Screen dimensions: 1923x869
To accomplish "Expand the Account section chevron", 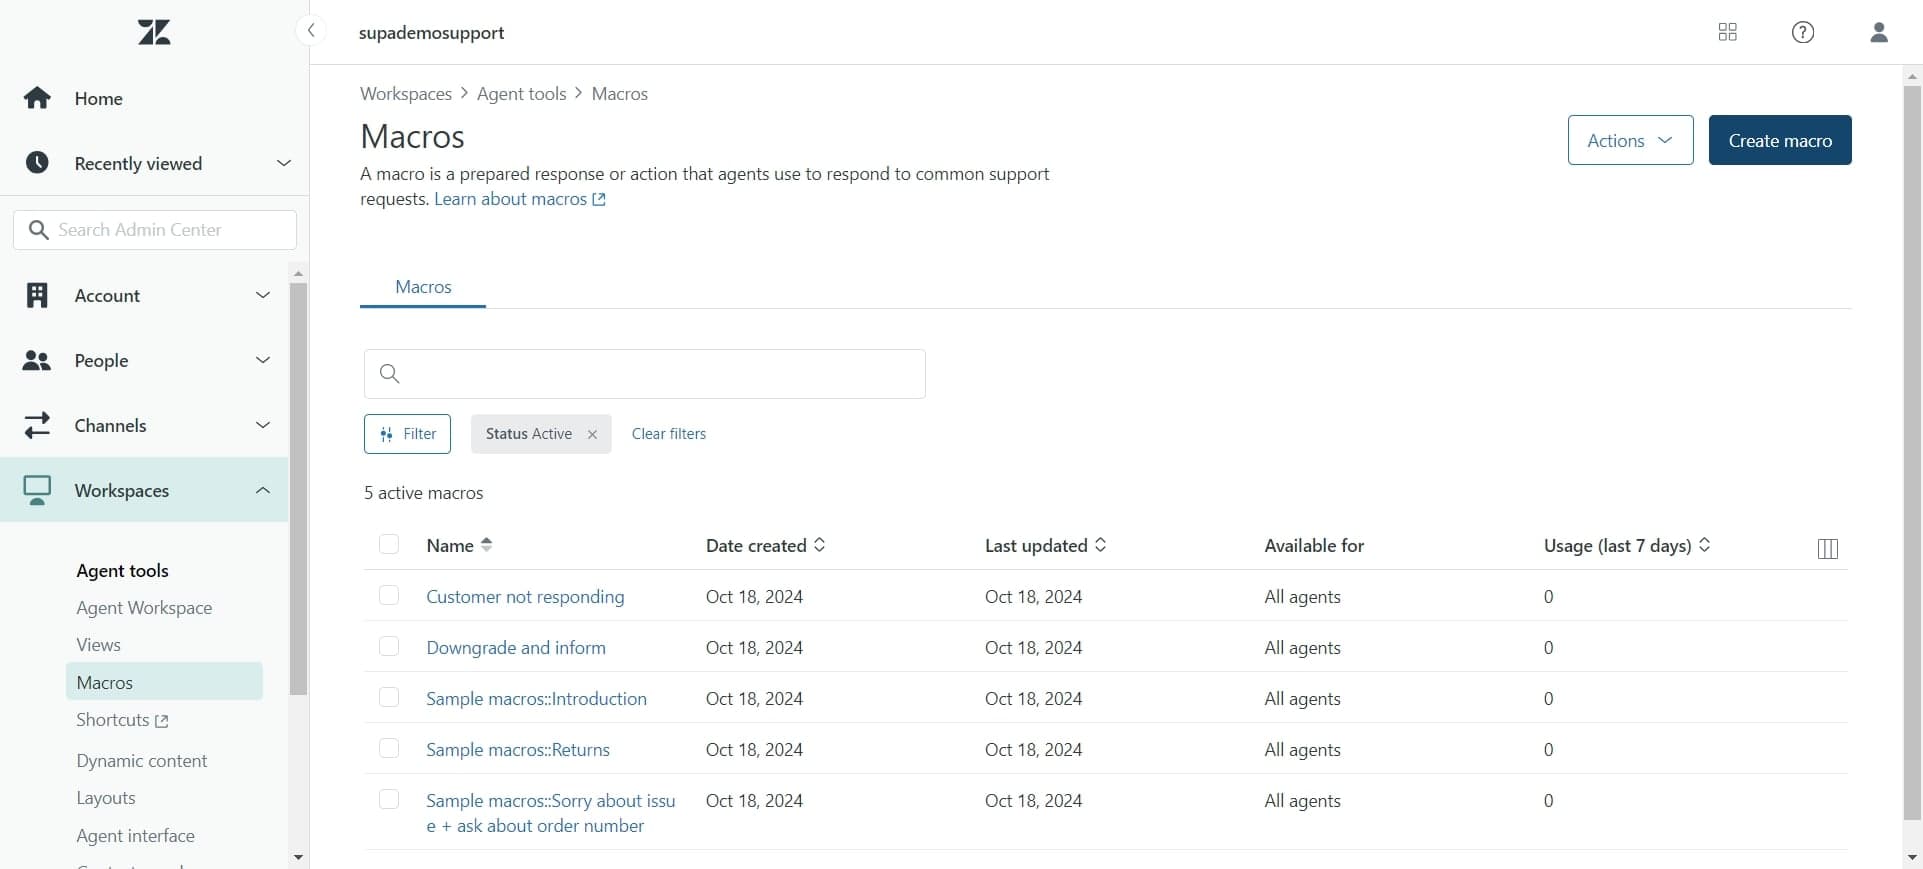I will [263, 295].
